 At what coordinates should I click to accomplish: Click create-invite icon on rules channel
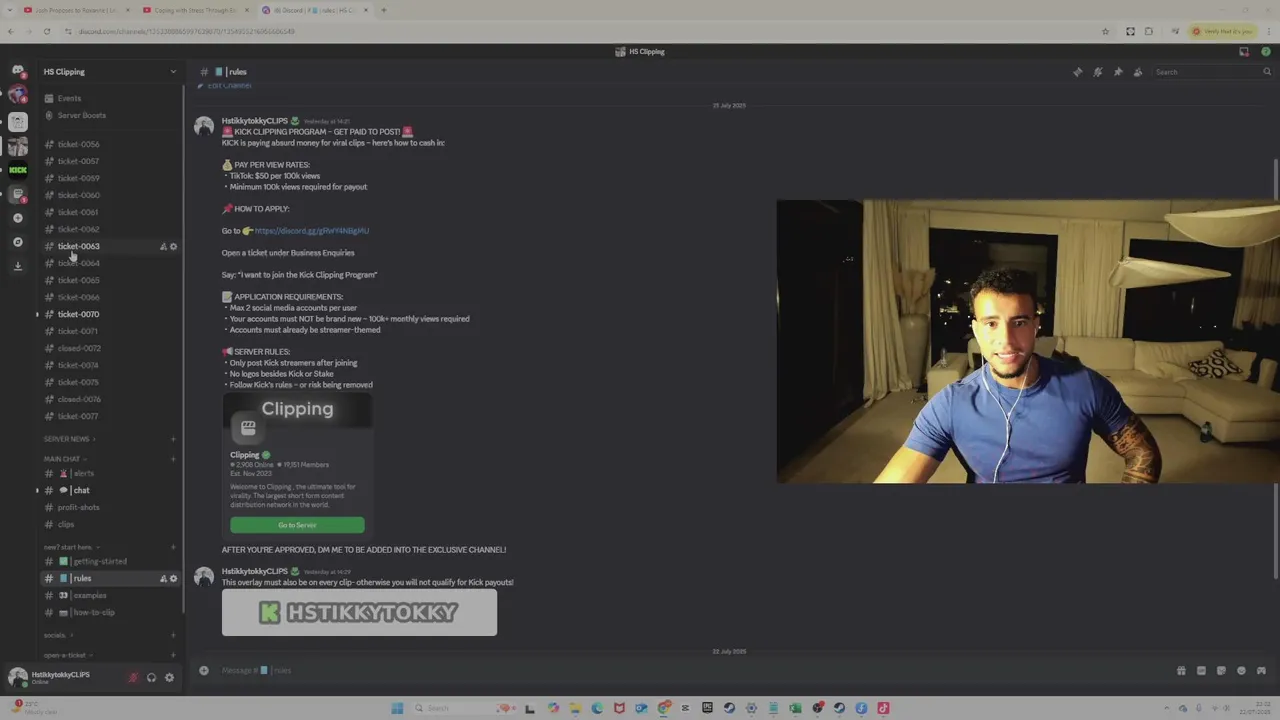[x=163, y=578]
